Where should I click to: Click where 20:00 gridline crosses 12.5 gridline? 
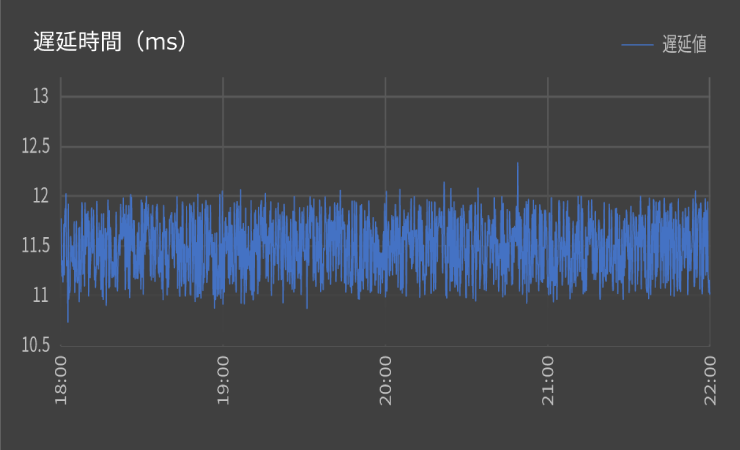coord(385,147)
